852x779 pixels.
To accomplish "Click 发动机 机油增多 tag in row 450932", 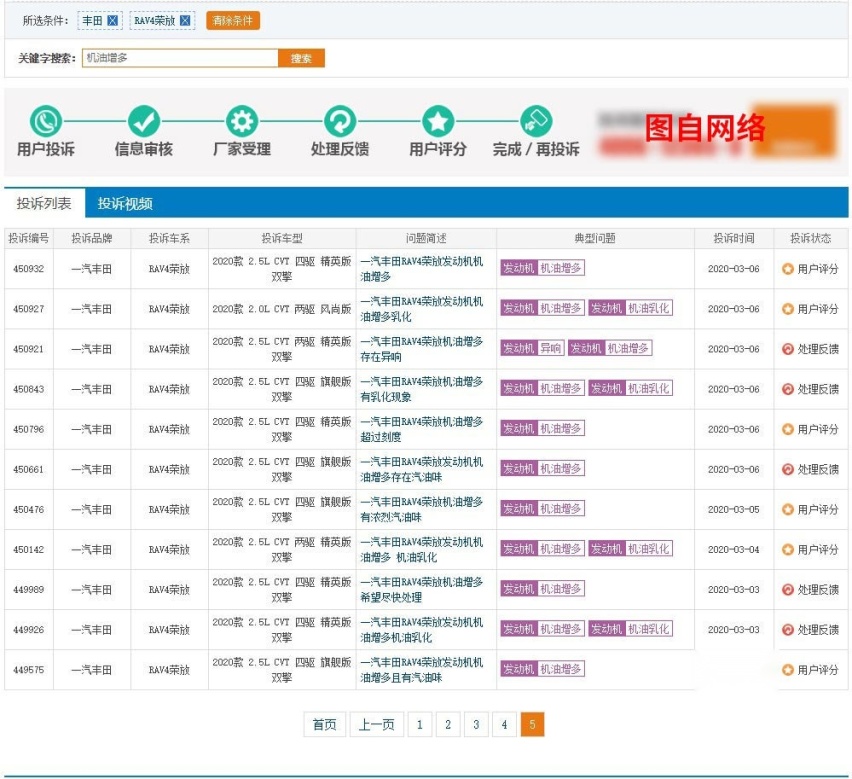I will click(x=542, y=268).
